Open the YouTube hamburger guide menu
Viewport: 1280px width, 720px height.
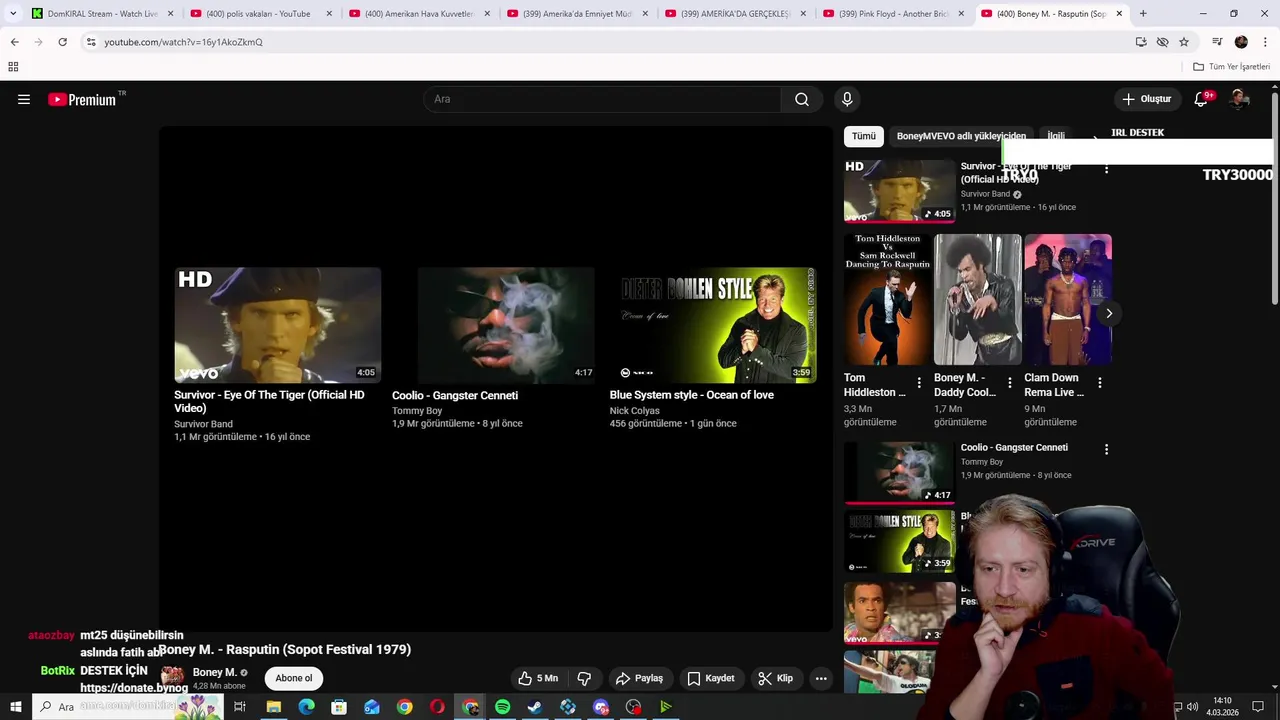coord(24,99)
